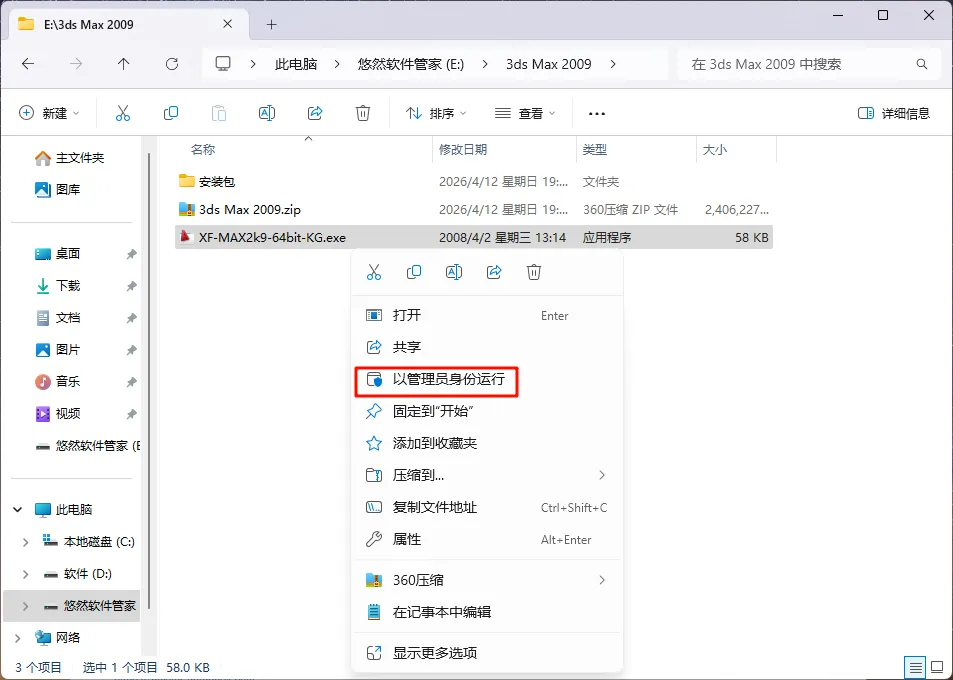Click Share icon in context menu
The width and height of the screenshot is (953, 680).
click(494, 272)
